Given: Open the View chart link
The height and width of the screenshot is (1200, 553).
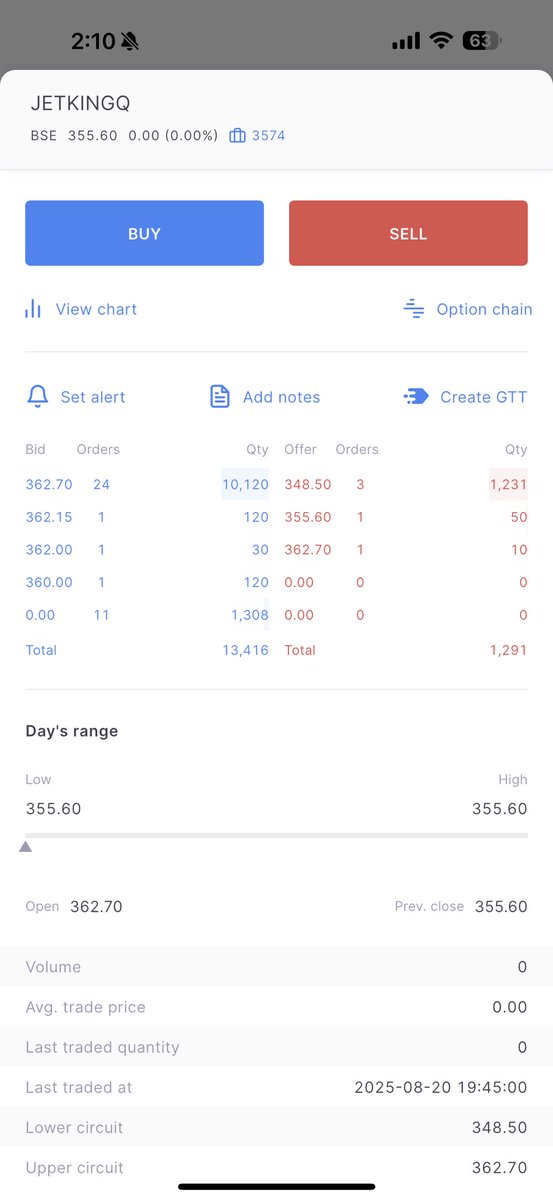Looking at the screenshot, I should click(x=96, y=309).
